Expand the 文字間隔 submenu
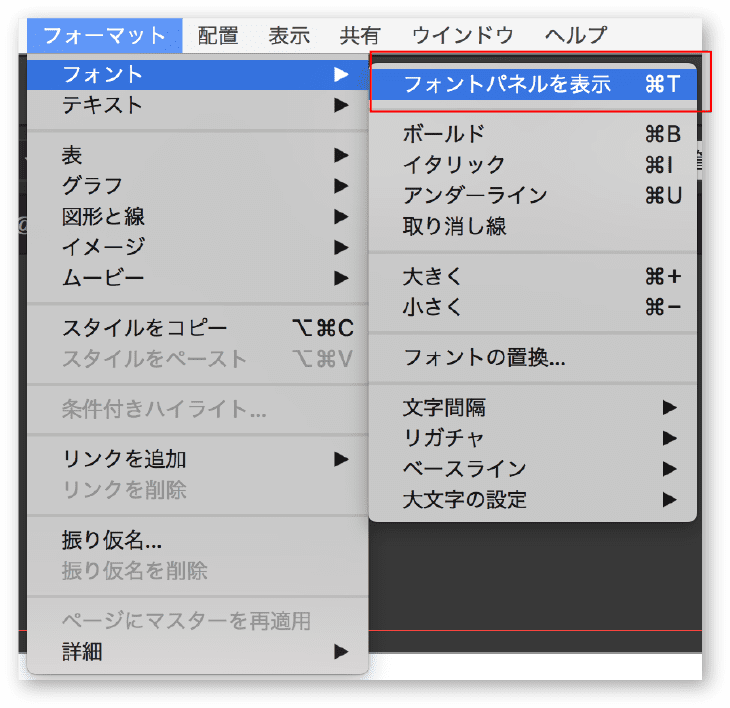Image resolution: width=730 pixels, height=708 pixels. tap(533, 408)
